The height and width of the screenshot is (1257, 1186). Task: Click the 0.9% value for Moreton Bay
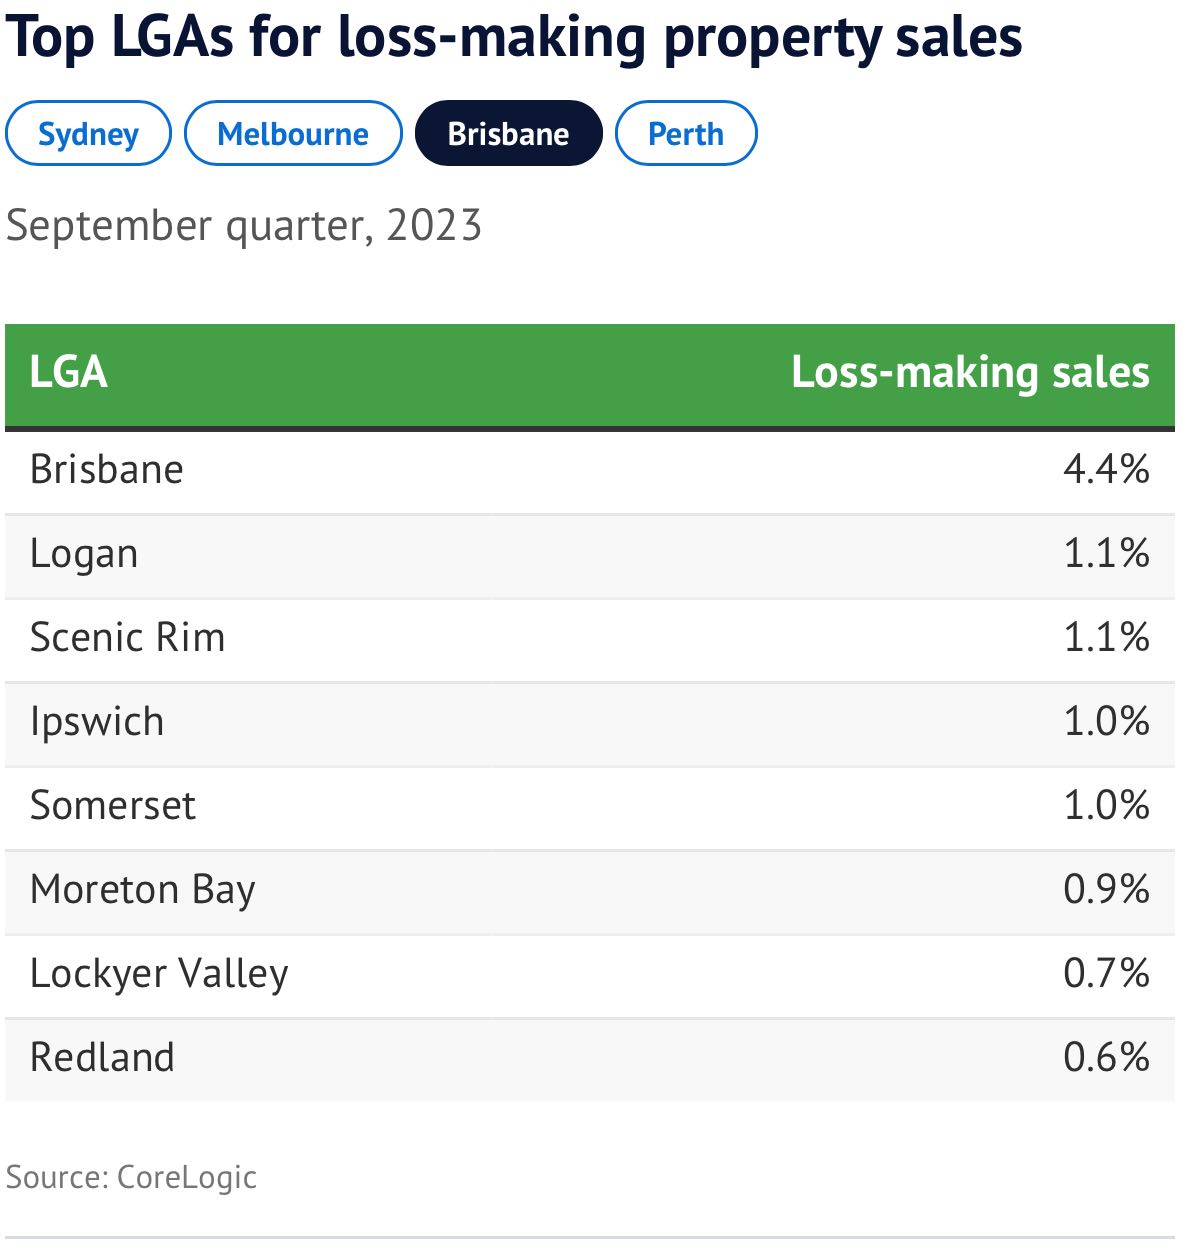1106,889
